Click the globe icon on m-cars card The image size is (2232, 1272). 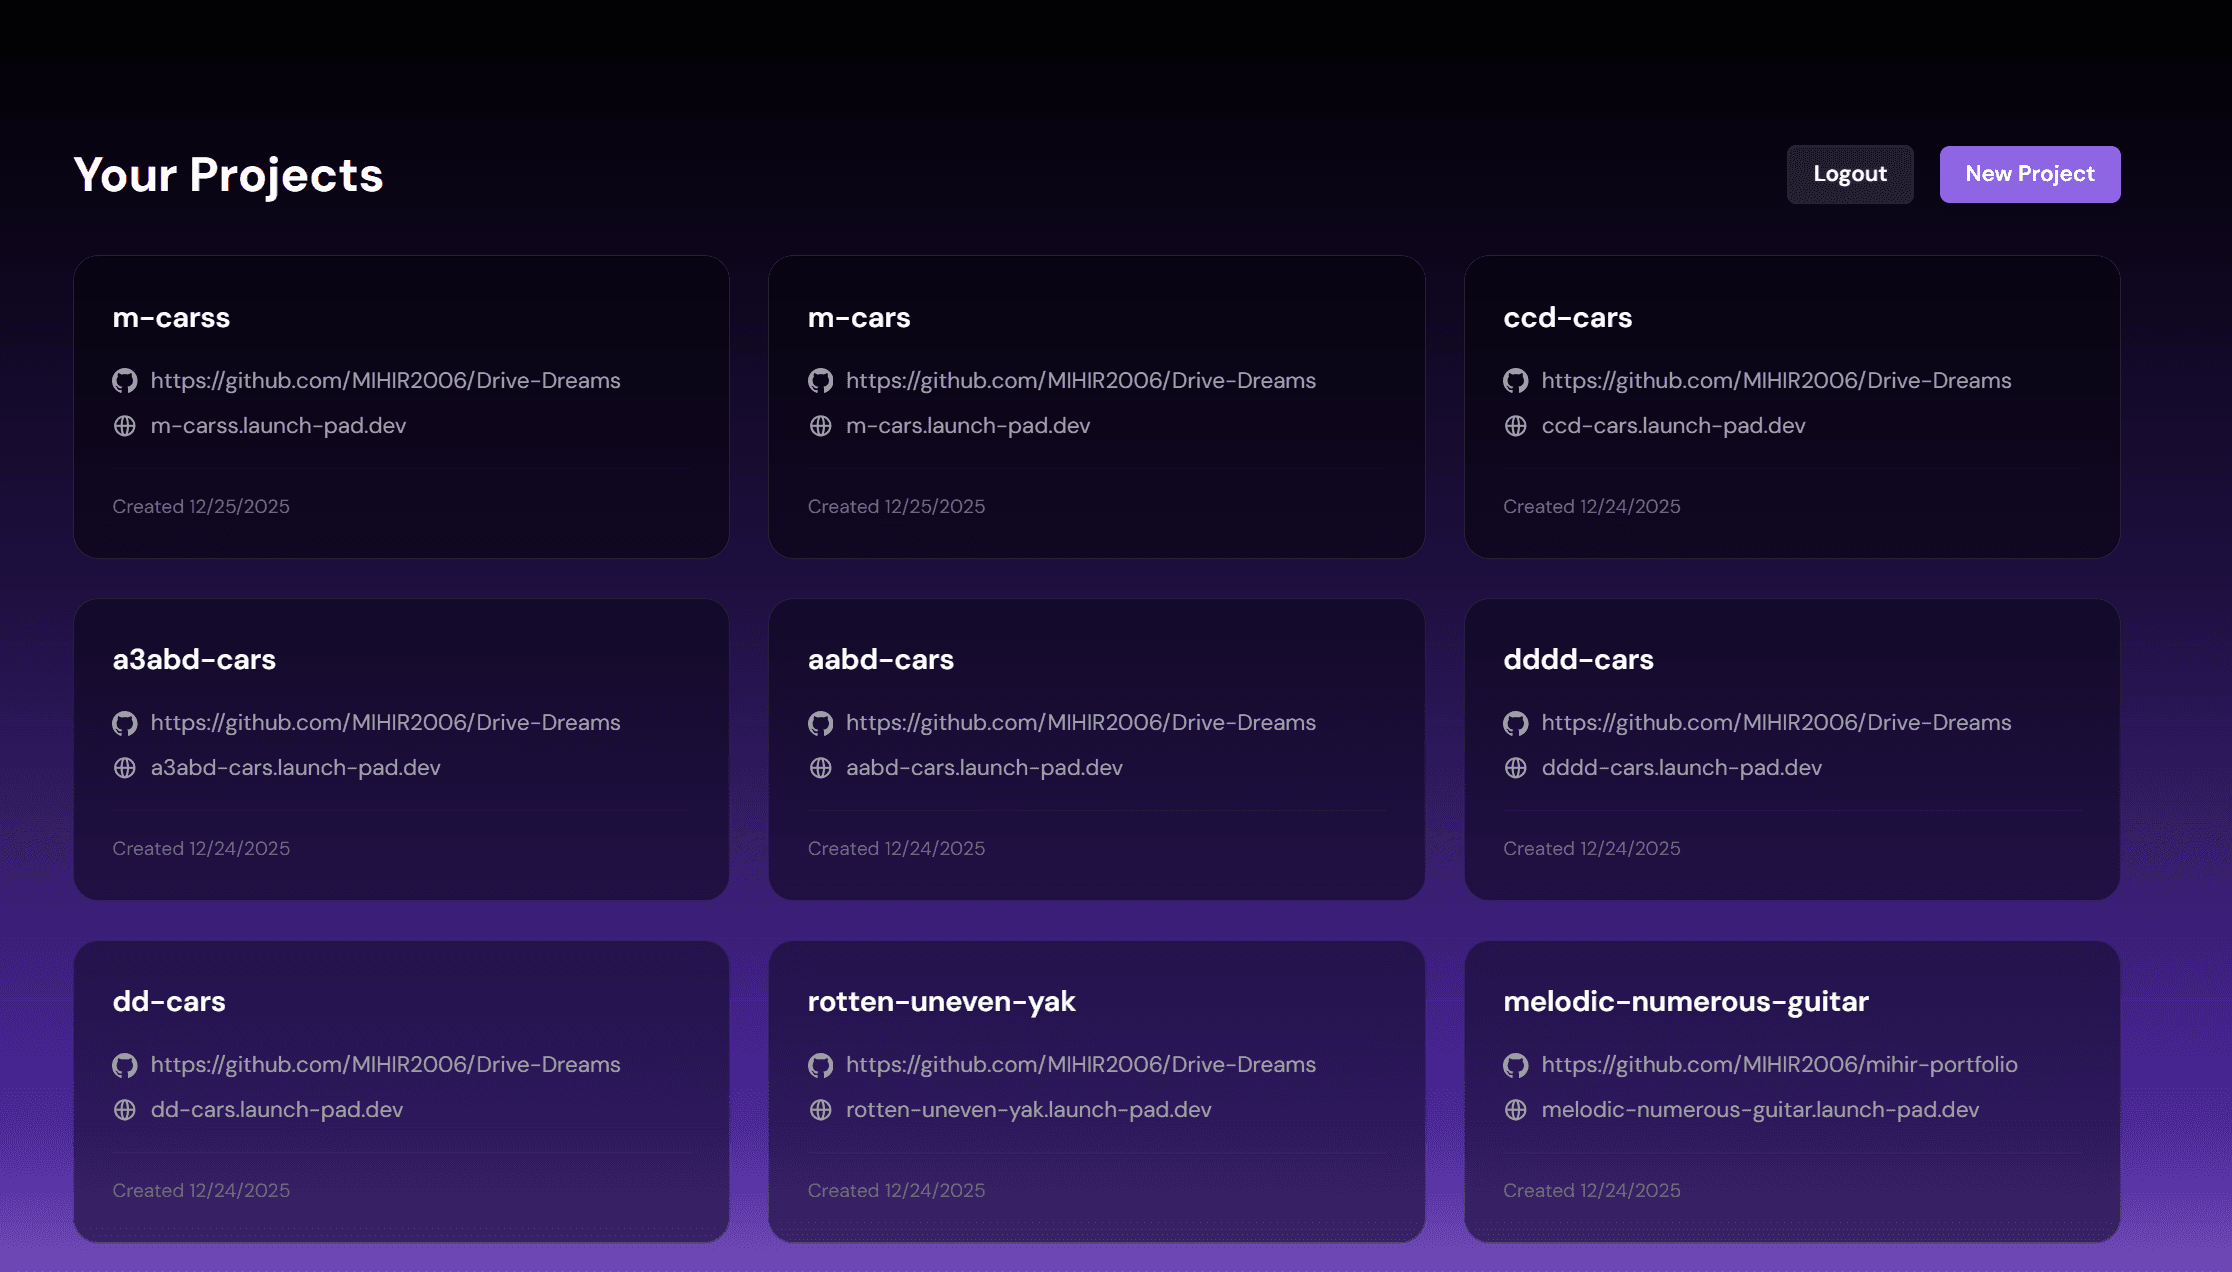[x=820, y=425]
